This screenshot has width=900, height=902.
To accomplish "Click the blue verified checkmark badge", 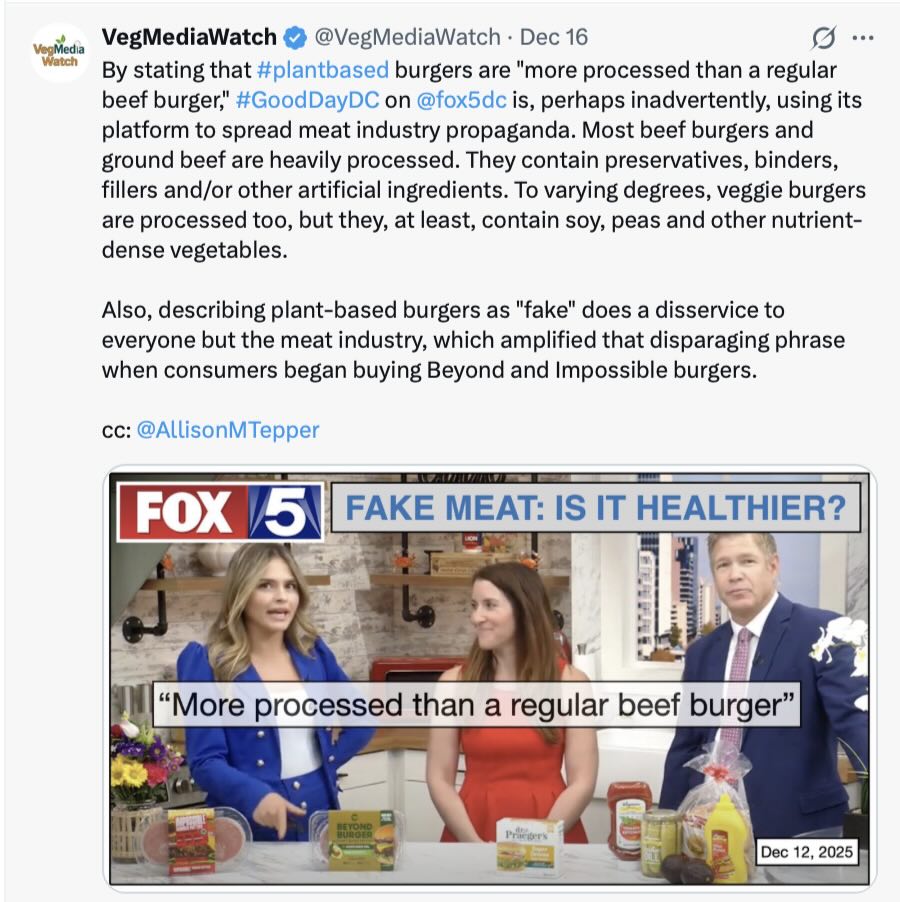I will [296, 38].
